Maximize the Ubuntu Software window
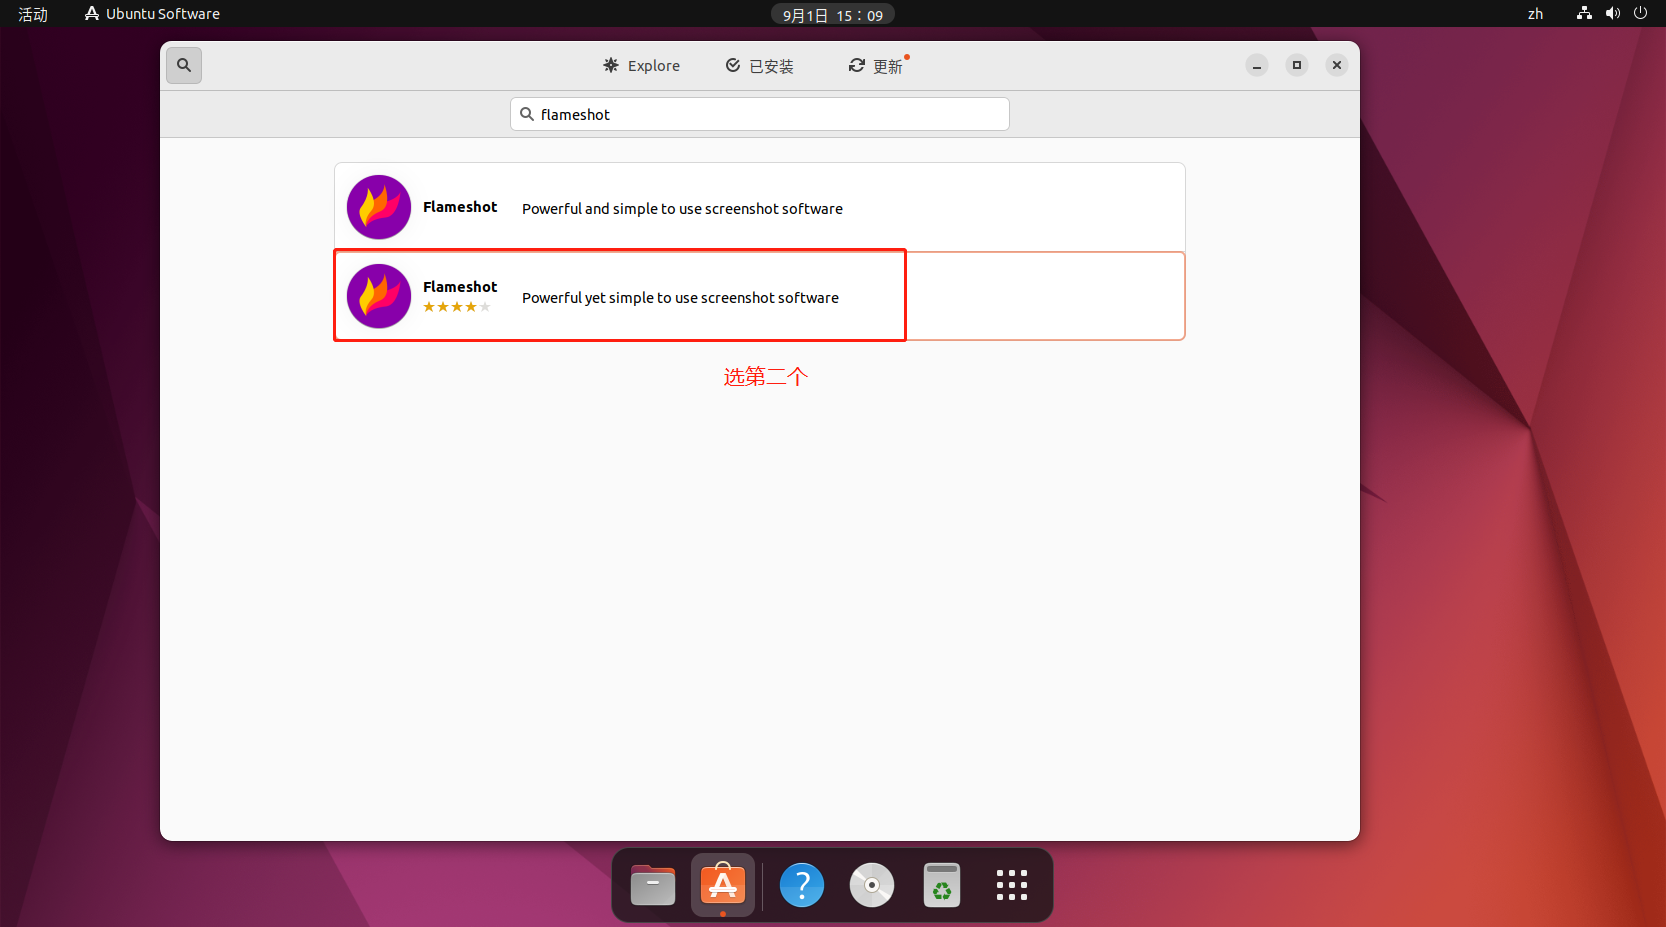Viewport: 1666px width, 927px height. click(1297, 65)
